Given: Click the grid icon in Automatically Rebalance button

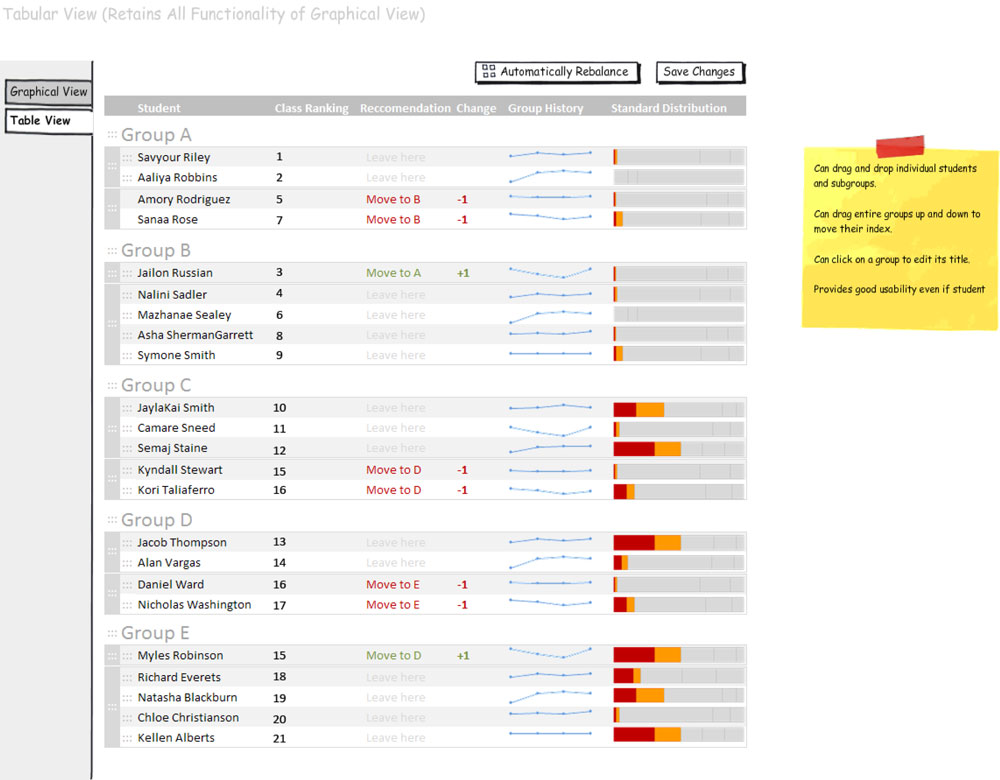Looking at the screenshot, I should 488,72.
